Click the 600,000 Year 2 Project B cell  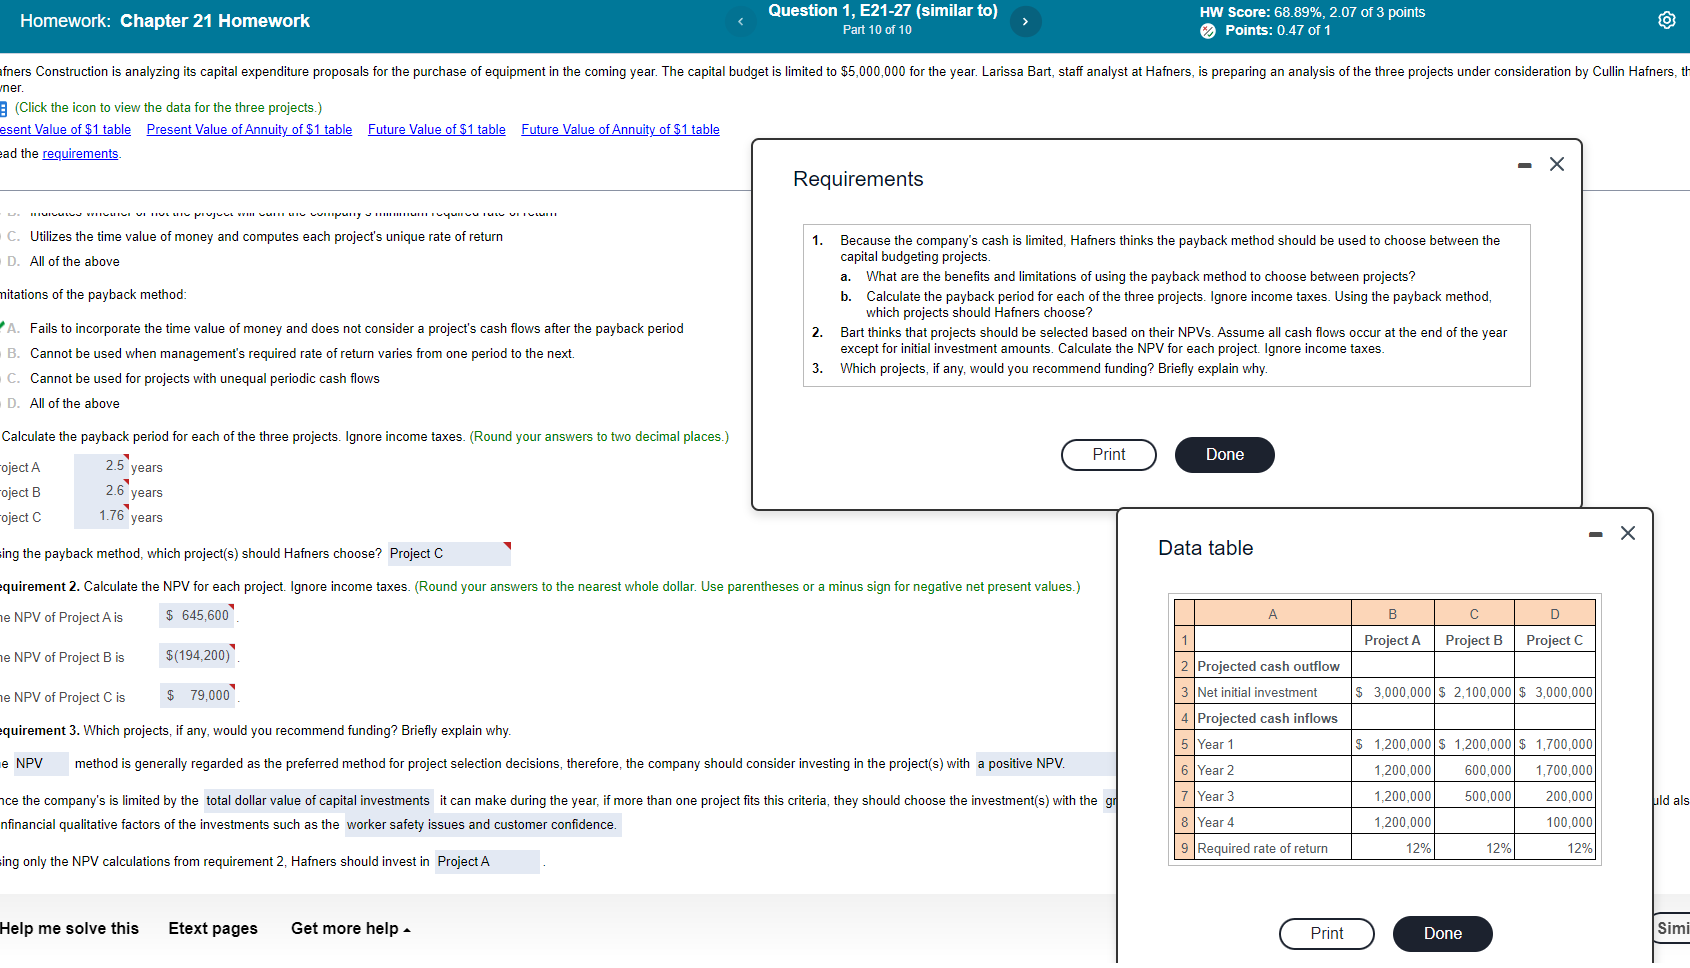click(x=1474, y=771)
